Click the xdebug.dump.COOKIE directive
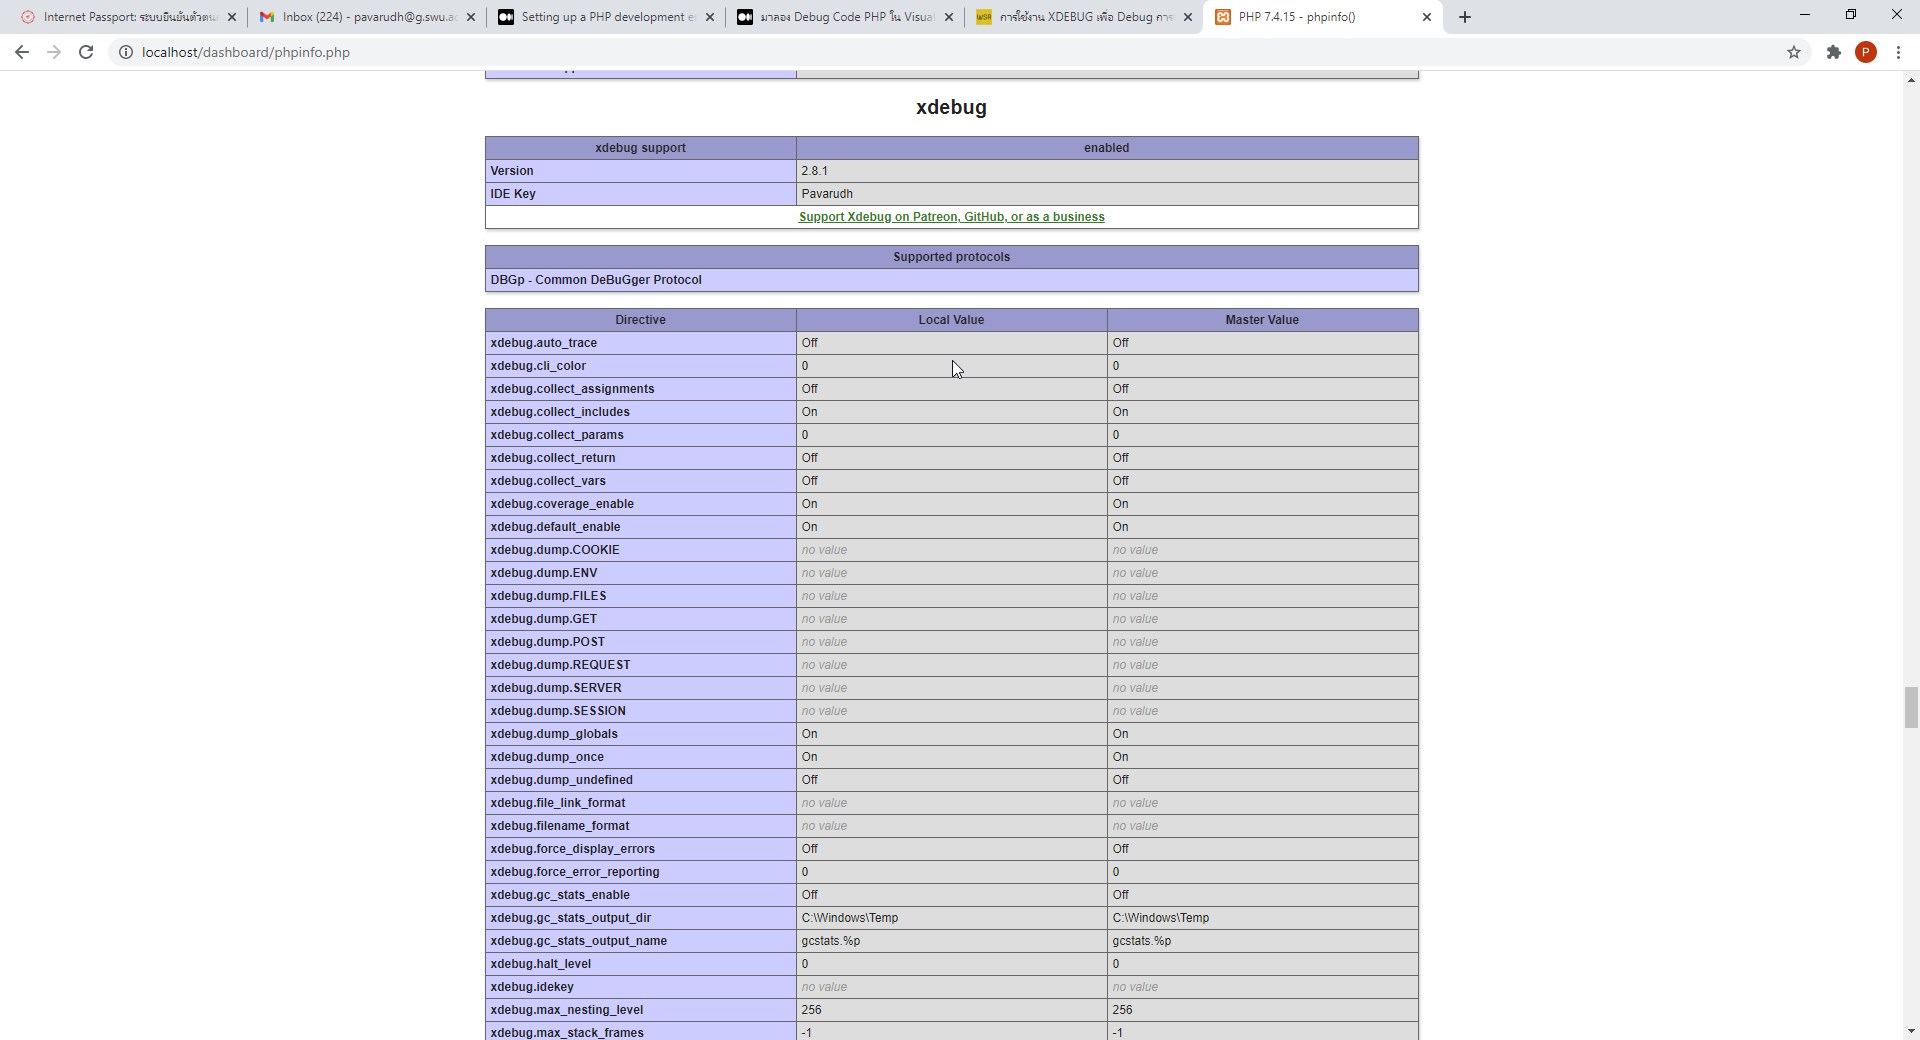1920x1040 pixels. coord(555,550)
